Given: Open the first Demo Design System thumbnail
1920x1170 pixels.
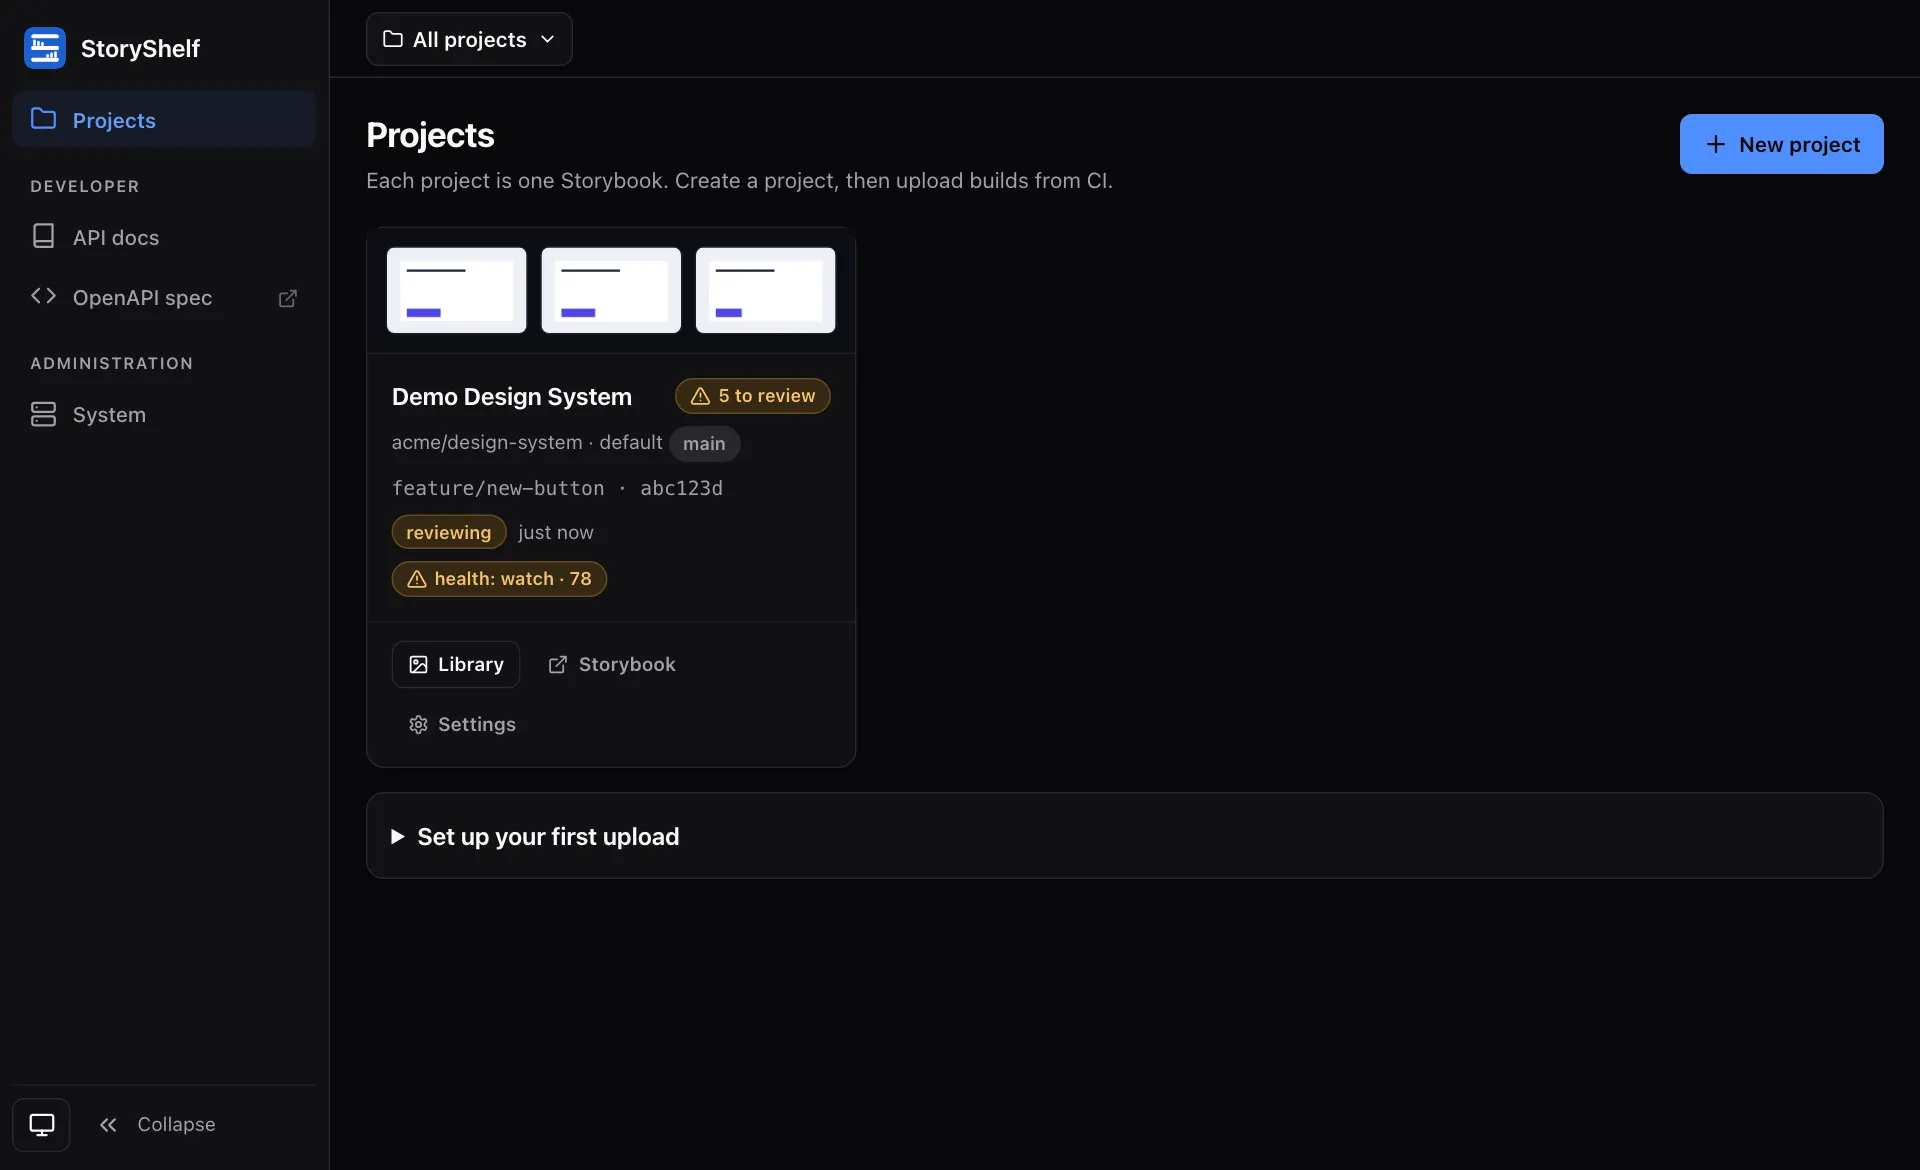Looking at the screenshot, I should (x=457, y=290).
